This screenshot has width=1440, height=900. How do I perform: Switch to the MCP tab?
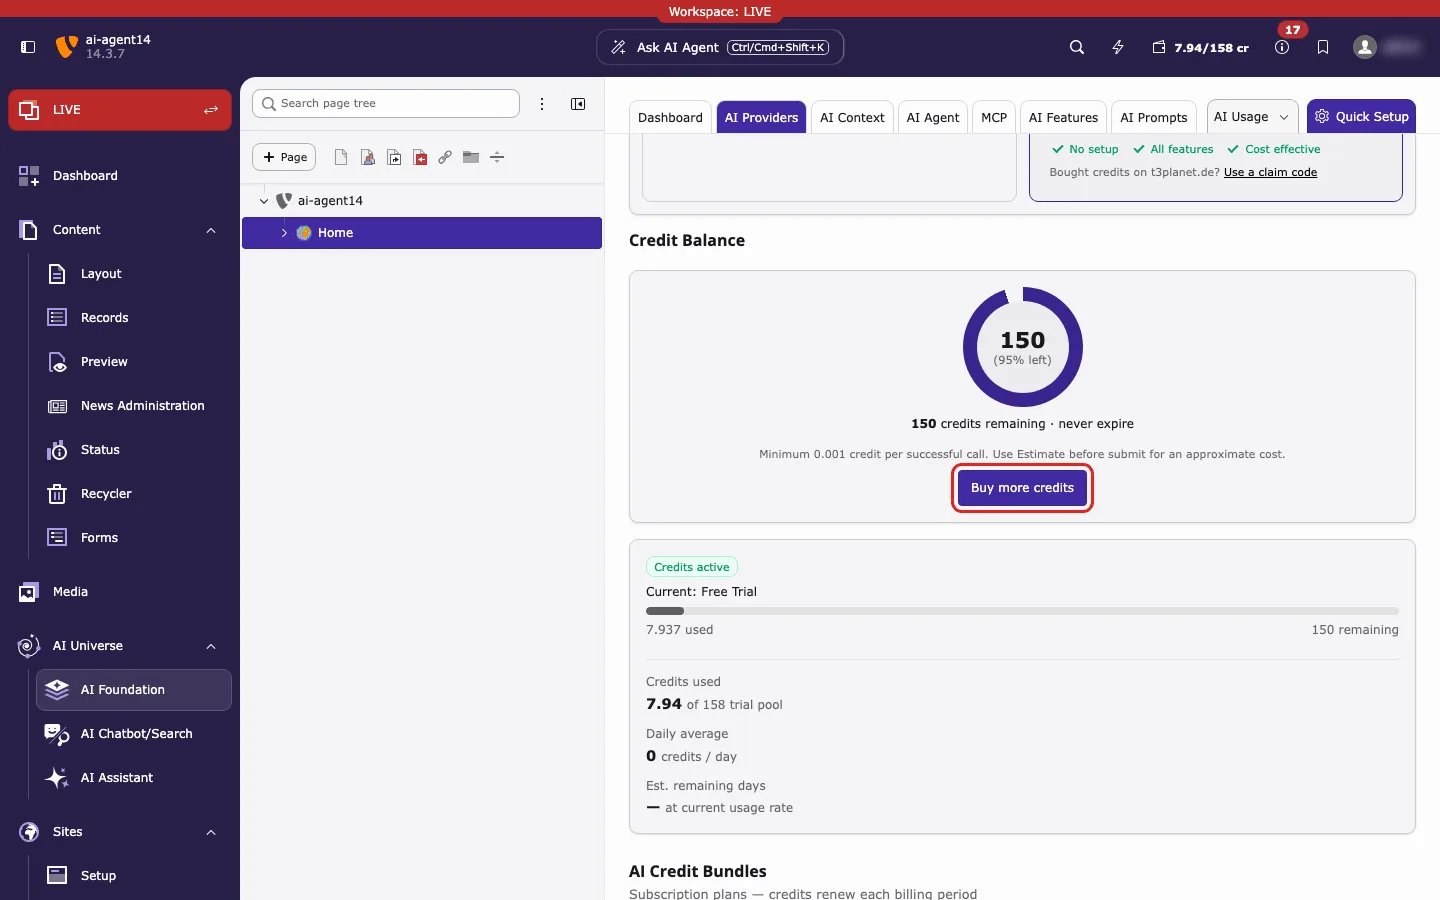pos(994,117)
